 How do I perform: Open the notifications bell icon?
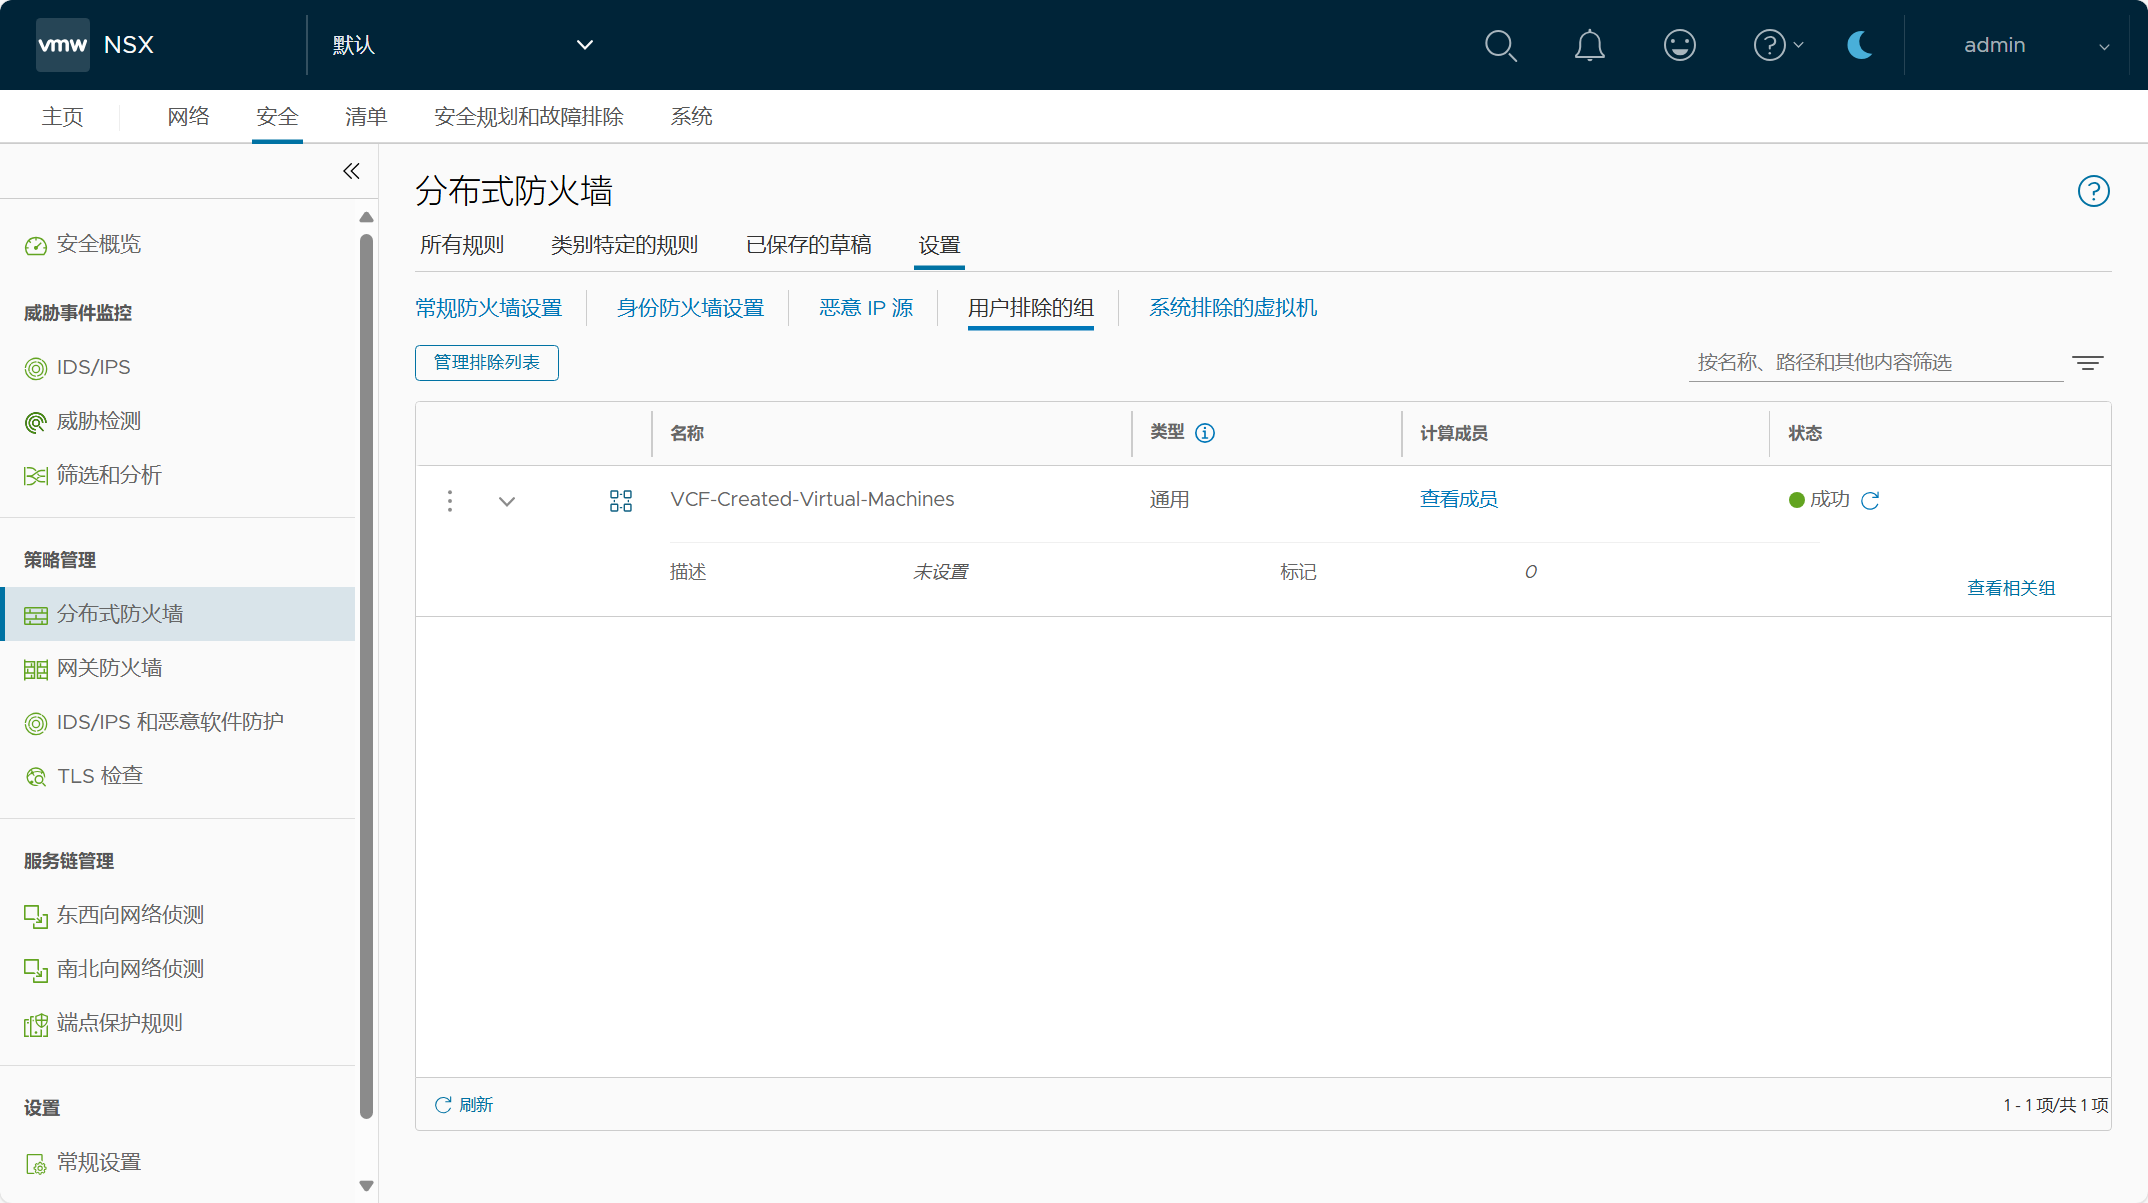point(1589,46)
